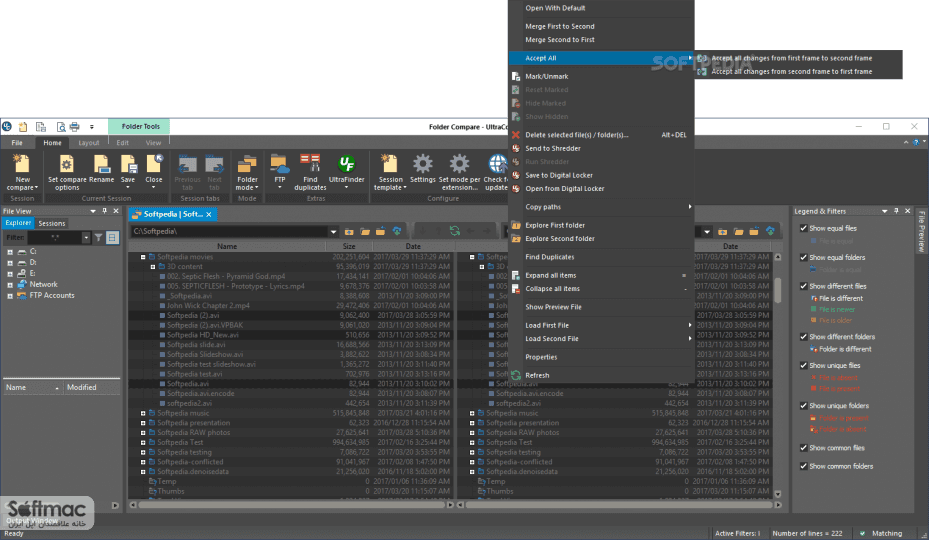Click the list view toggle icon beside filter funnel
929x540 pixels.
(x=112, y=238)
